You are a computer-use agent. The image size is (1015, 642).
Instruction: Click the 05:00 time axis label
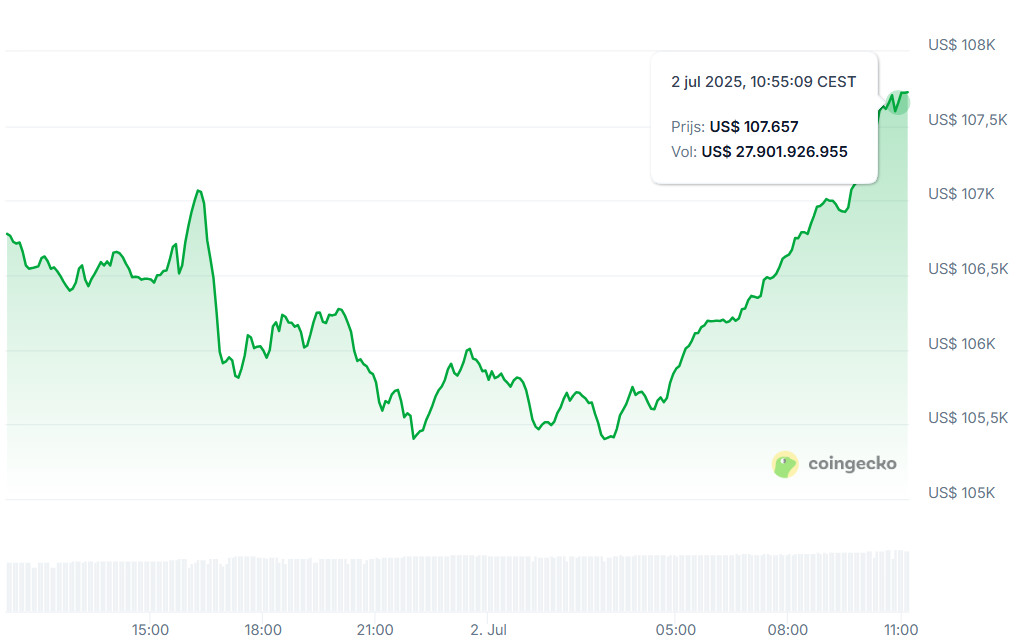pos(676,630)
